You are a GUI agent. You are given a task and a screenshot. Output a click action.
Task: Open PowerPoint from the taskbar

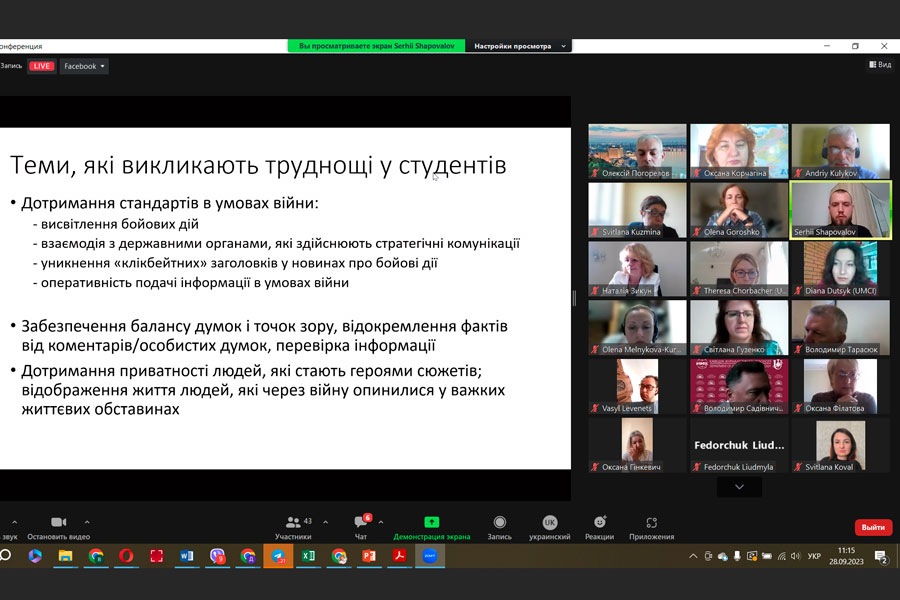(x=369, y=556)
